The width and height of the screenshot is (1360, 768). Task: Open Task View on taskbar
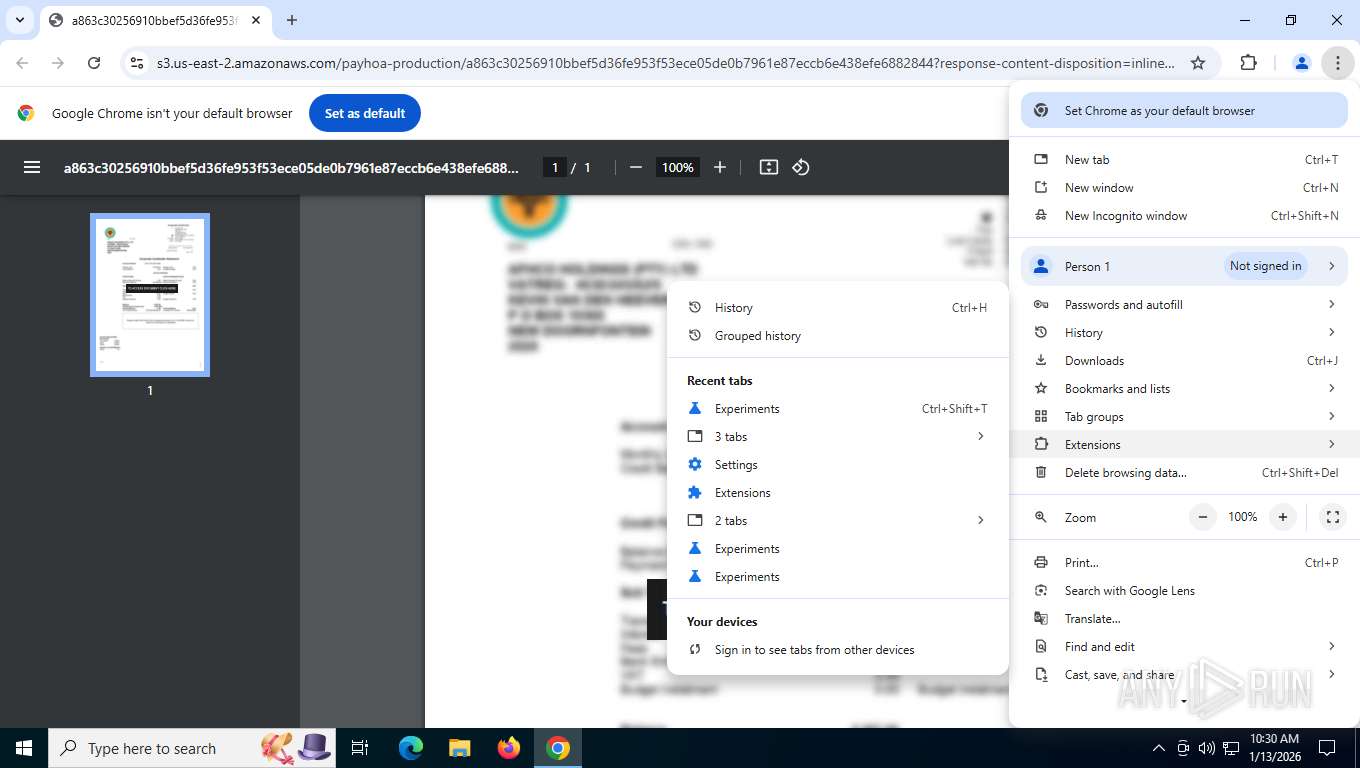pos(360,748)
